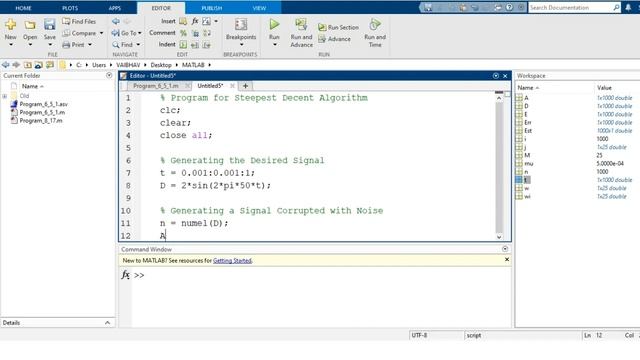
Task: Click the Breakpoints icon
Action: 241,24
